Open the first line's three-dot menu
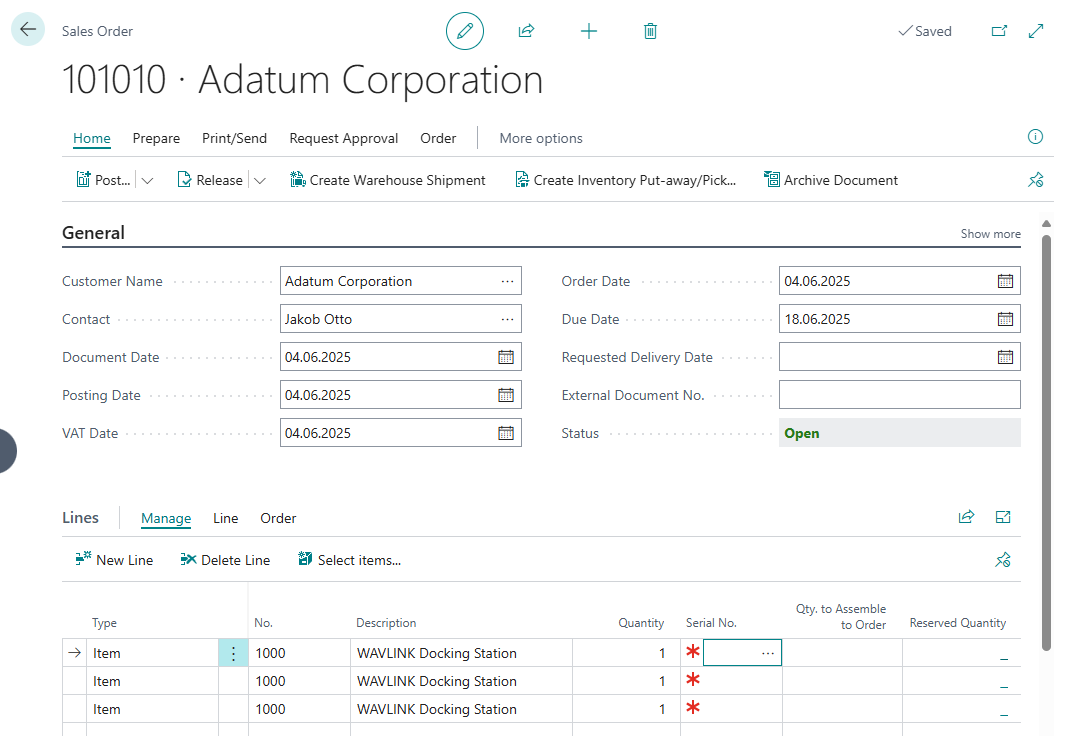 [x=233, y=653]
